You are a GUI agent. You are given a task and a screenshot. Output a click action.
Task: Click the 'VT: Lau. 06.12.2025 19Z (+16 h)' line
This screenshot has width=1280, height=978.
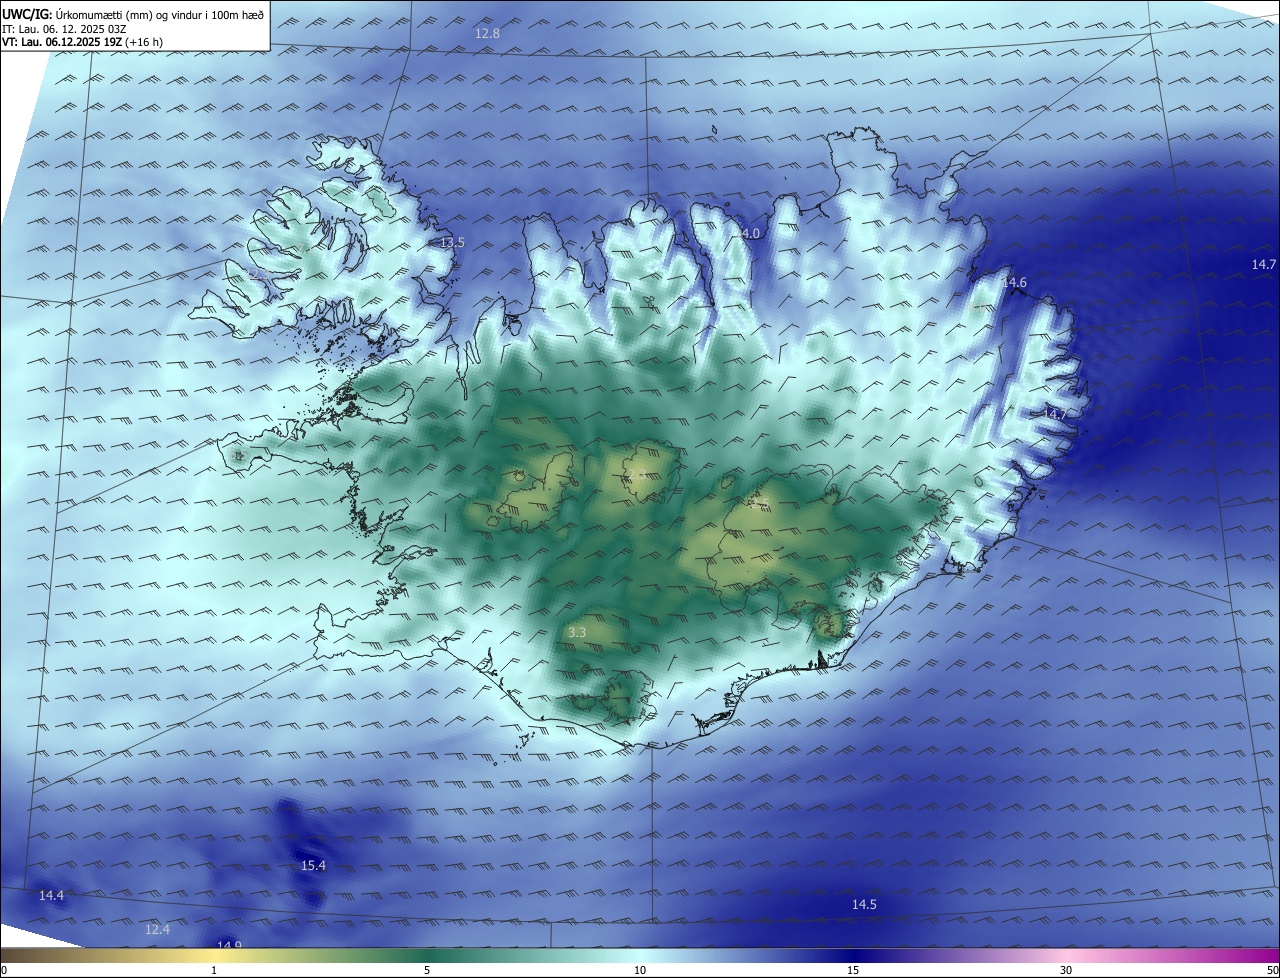tap(83, 42)
